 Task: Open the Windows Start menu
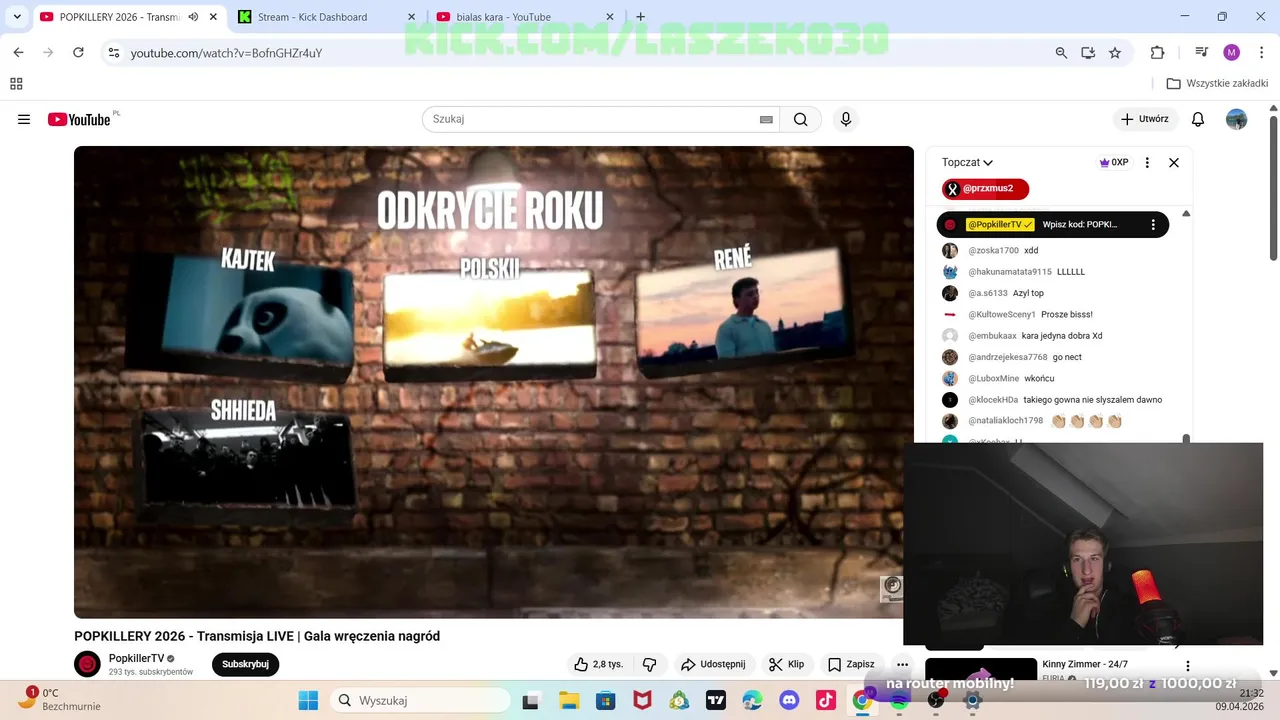coord(308,700)
